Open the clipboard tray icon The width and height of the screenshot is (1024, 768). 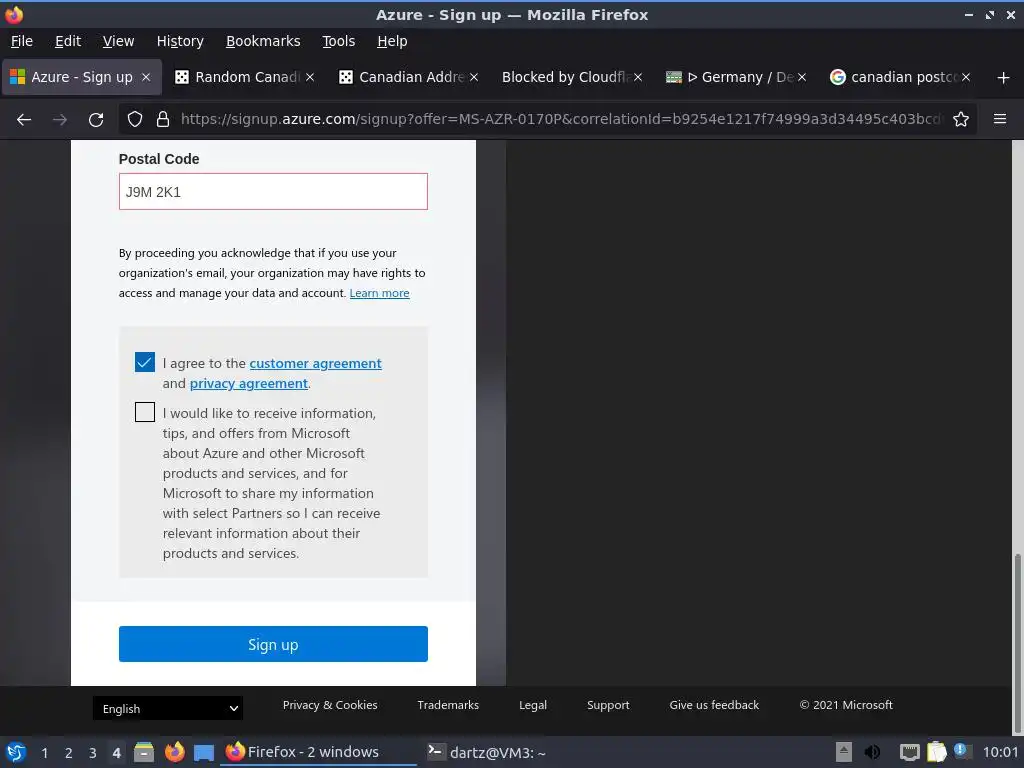click(x=936, y=752)
